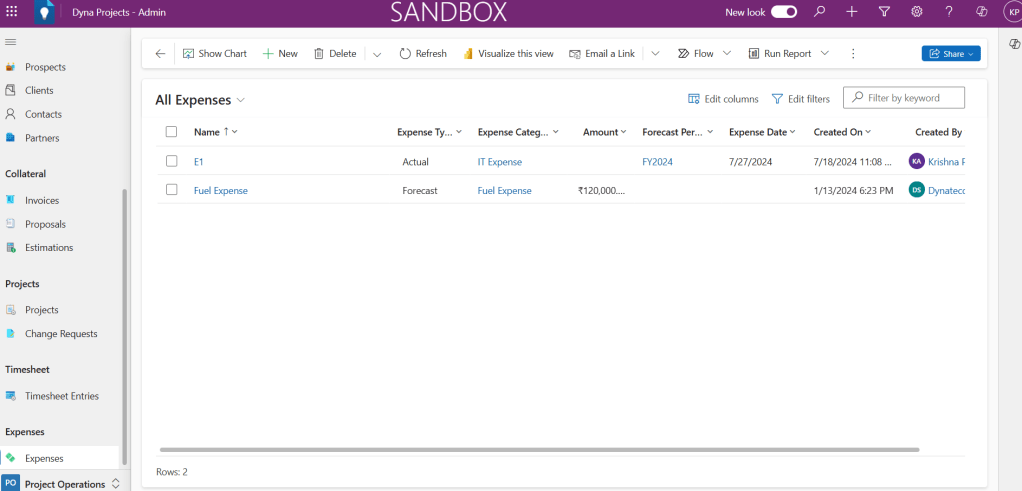
Task: Click the search magnifier icon in header
Action: tap(819, 12)
